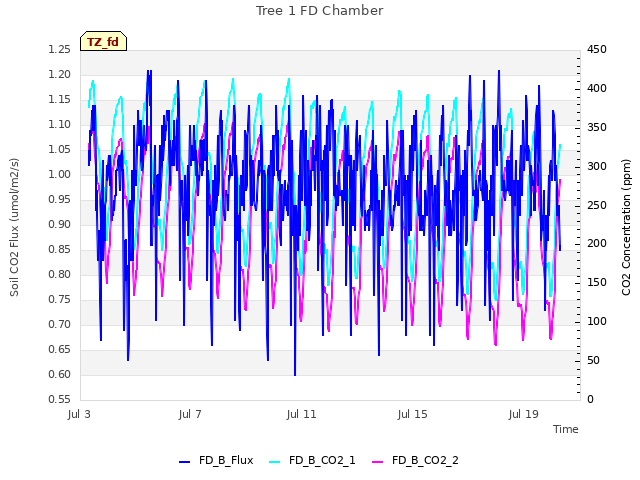Viewport: 640px width, 480px height.
Task: Click the Jul 11 x-axis tick label
Action: click(x=301, y=414)
